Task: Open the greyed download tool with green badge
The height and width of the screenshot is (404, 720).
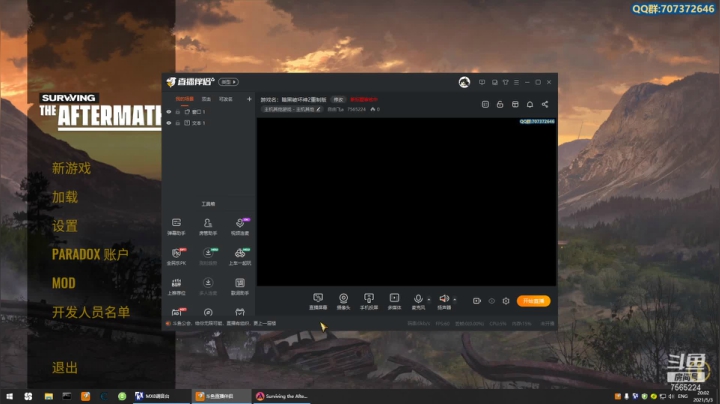Action: [x=208, y=257]
